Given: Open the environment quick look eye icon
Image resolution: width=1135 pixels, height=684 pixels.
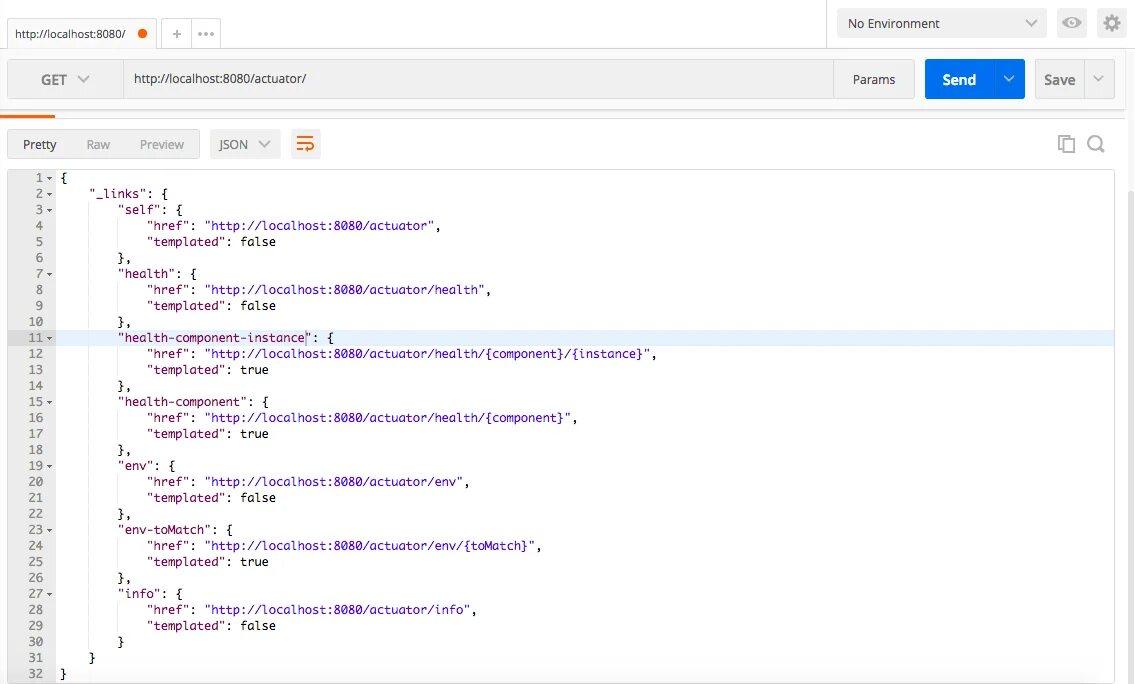Looking at the screenshot, I should 1071,23.
